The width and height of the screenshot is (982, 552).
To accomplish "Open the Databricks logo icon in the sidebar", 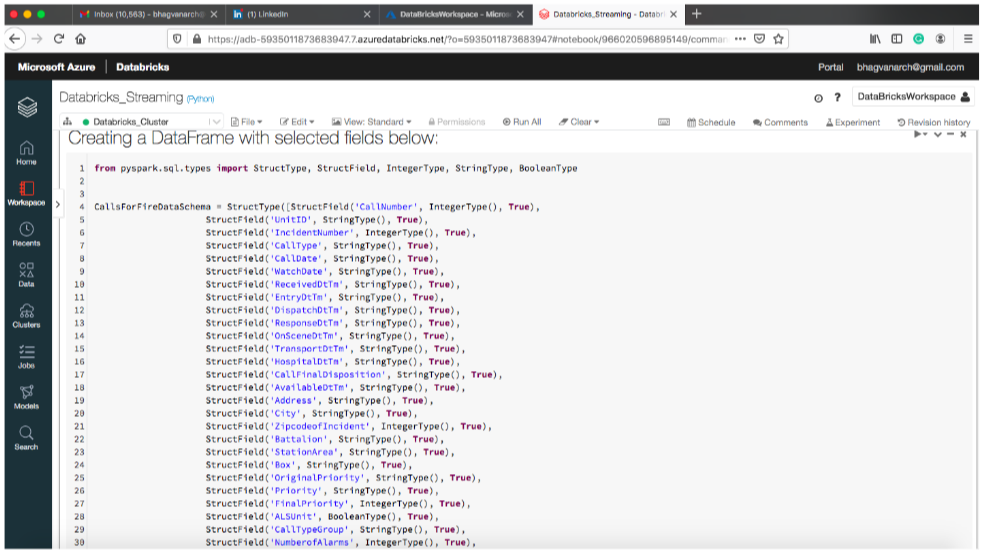I will (x=27, y=107).
